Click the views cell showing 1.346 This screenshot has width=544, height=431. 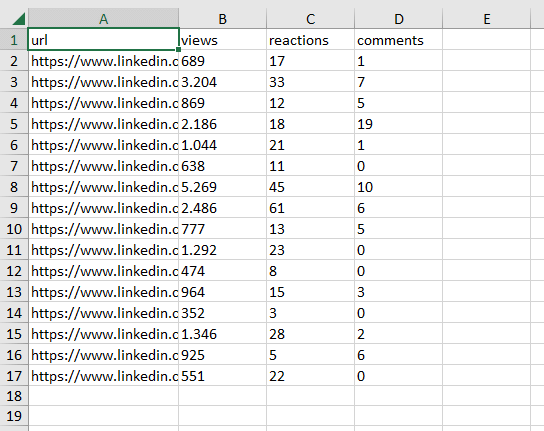click(222, 334)
